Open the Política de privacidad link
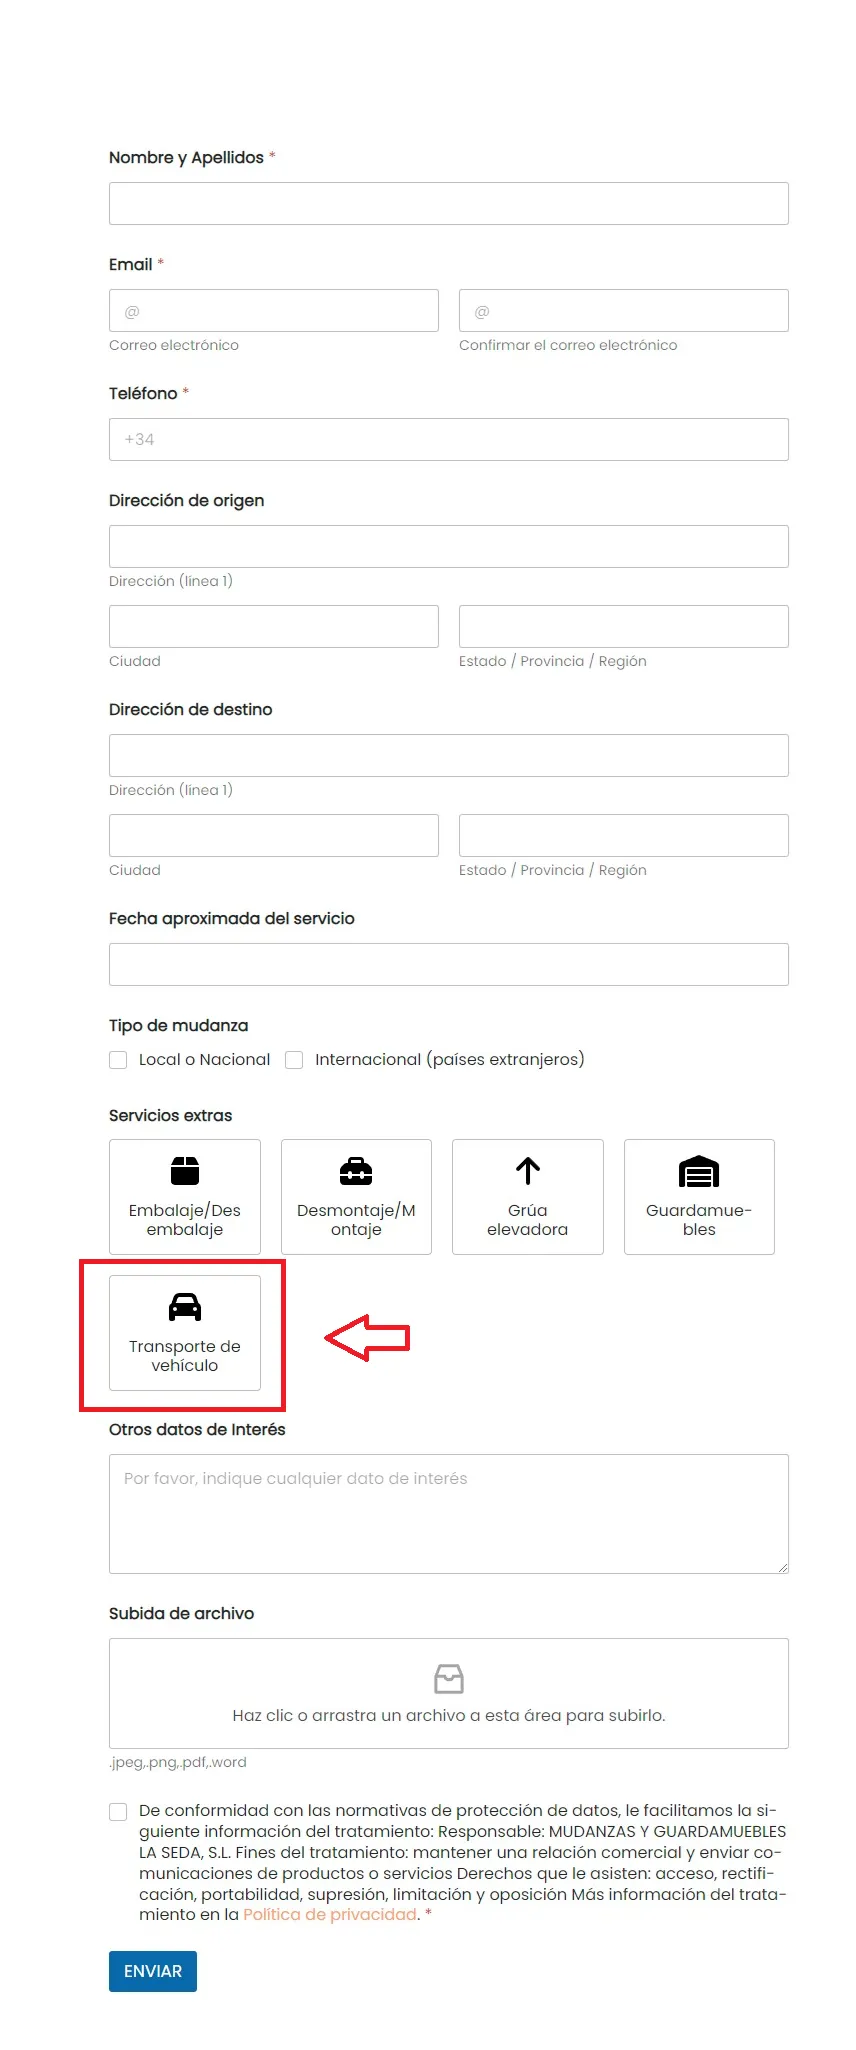 coord(330,1914)
